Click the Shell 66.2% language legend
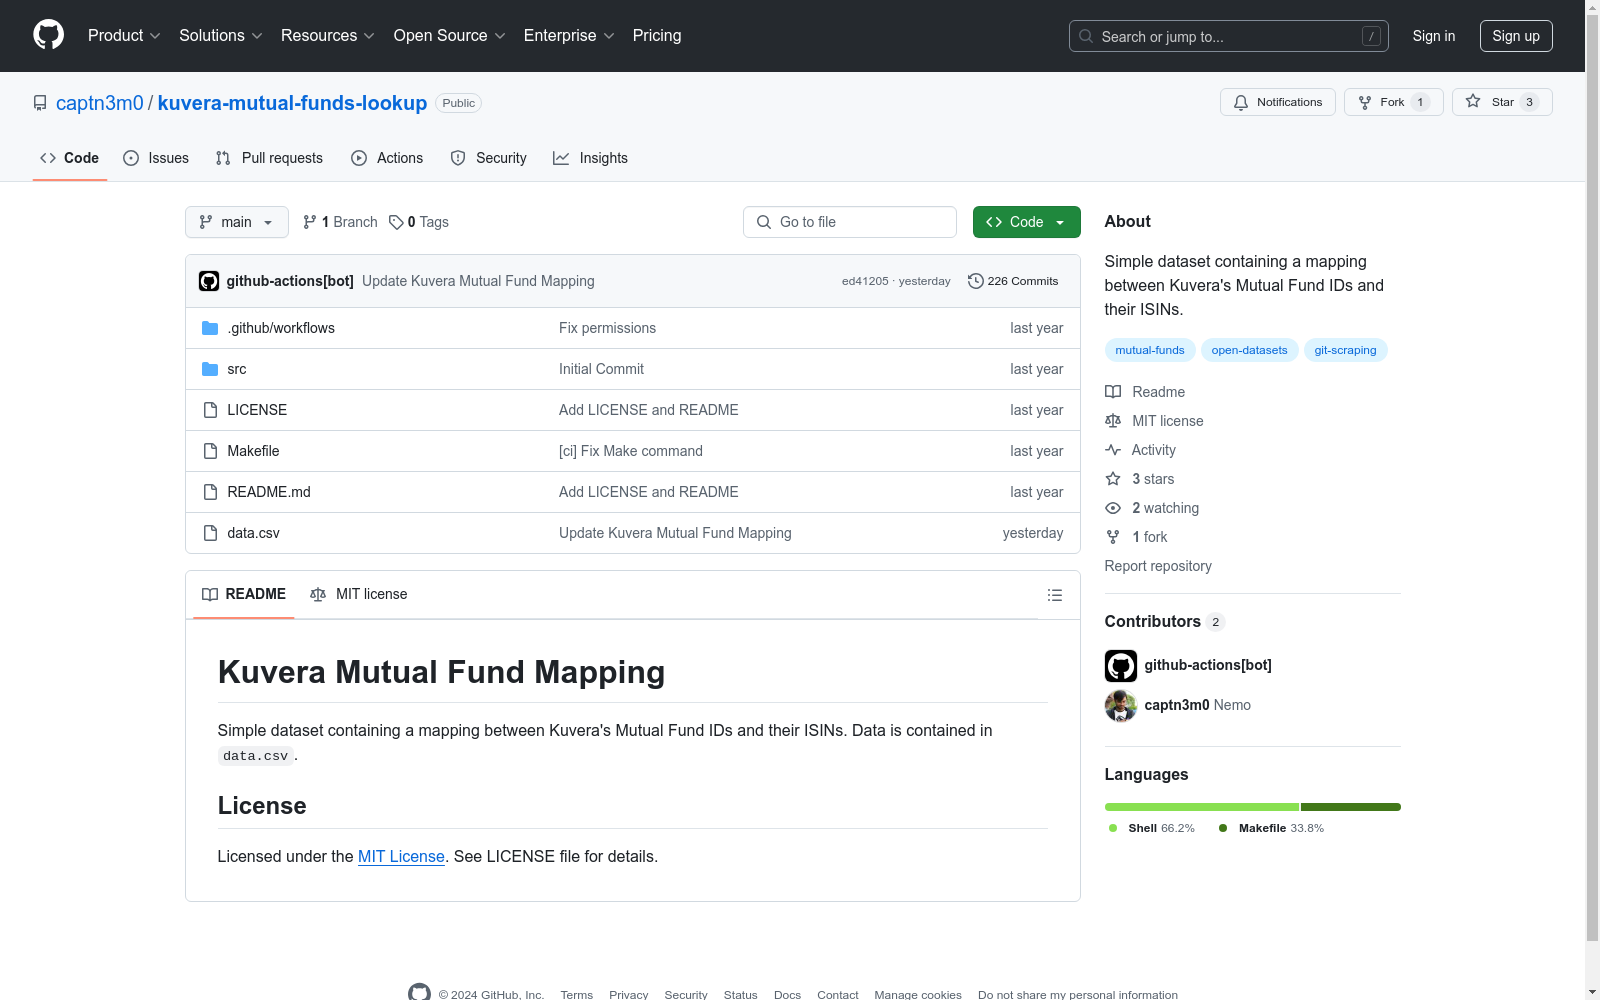 [1151, 828]
